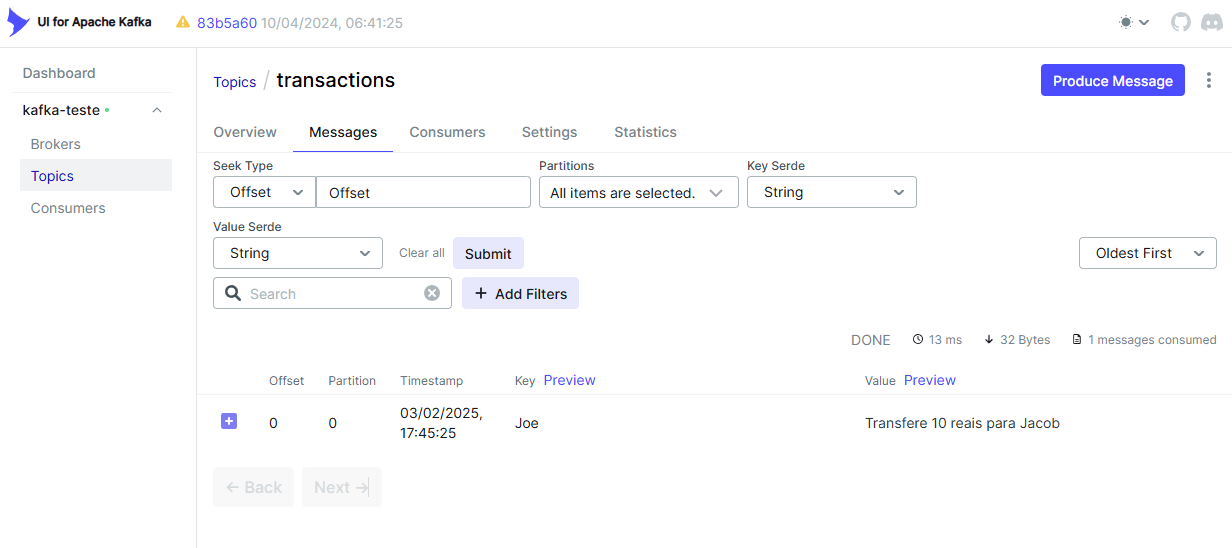Click '1 messages consumed' text
The width and height of the screenshot is (1232, 548).
coord(1152,340)
